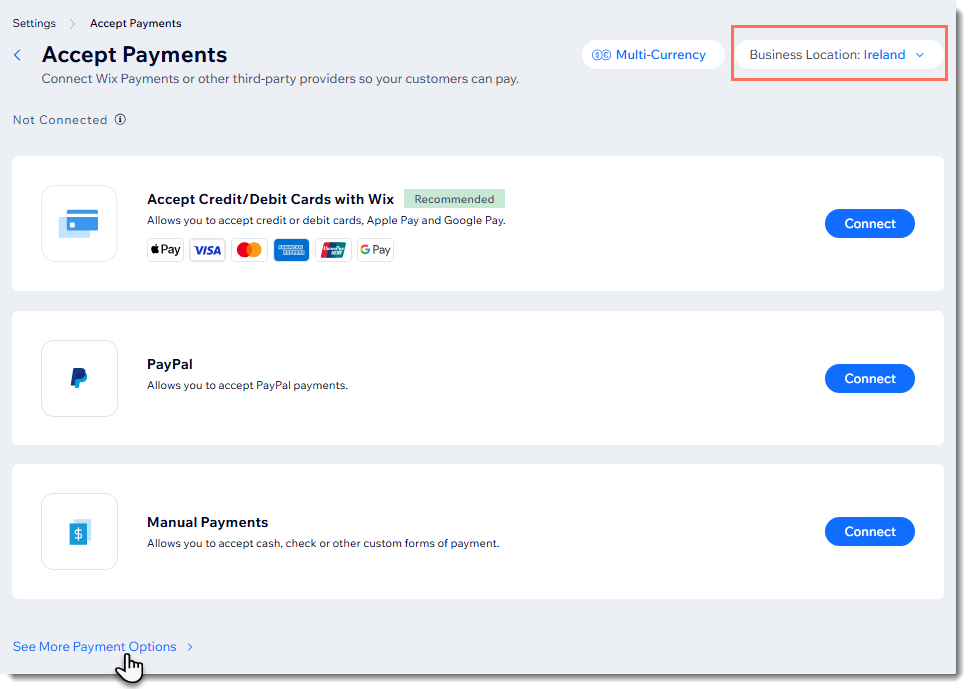Image resolution: width=971 pixels, height=689 pixels.
Task: Connect the Manual Payments method
Action: click(x=869, y=531)
